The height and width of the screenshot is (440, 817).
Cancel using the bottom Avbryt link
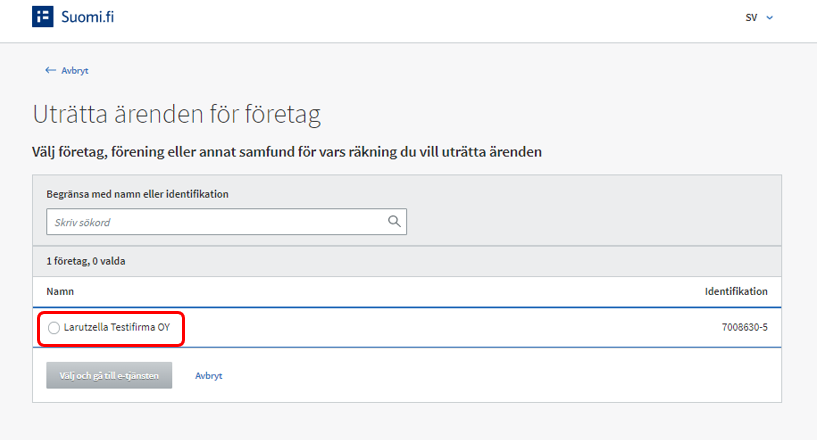click(x=208, y=376)
